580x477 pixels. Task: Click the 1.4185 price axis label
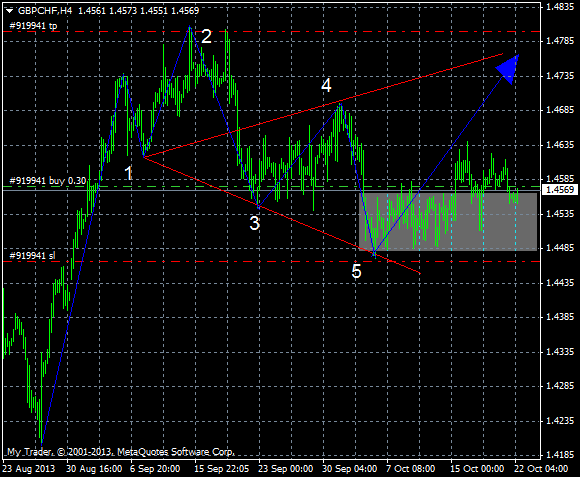560,455
